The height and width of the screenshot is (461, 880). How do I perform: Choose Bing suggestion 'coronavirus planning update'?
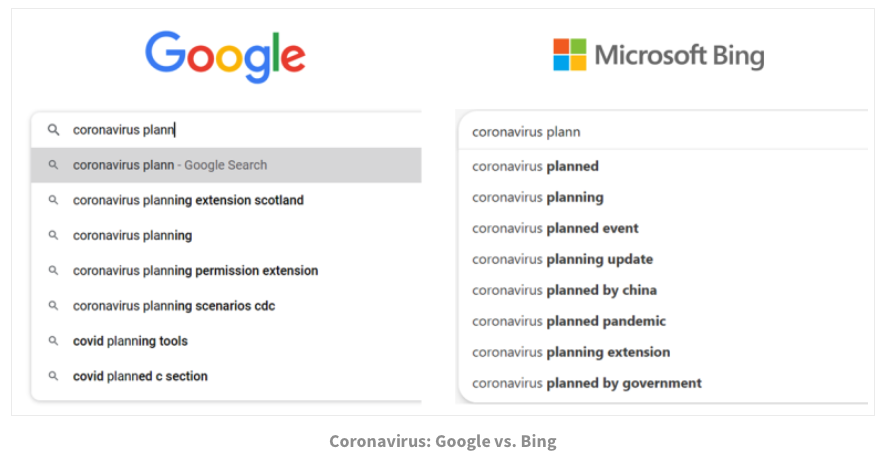562,259
